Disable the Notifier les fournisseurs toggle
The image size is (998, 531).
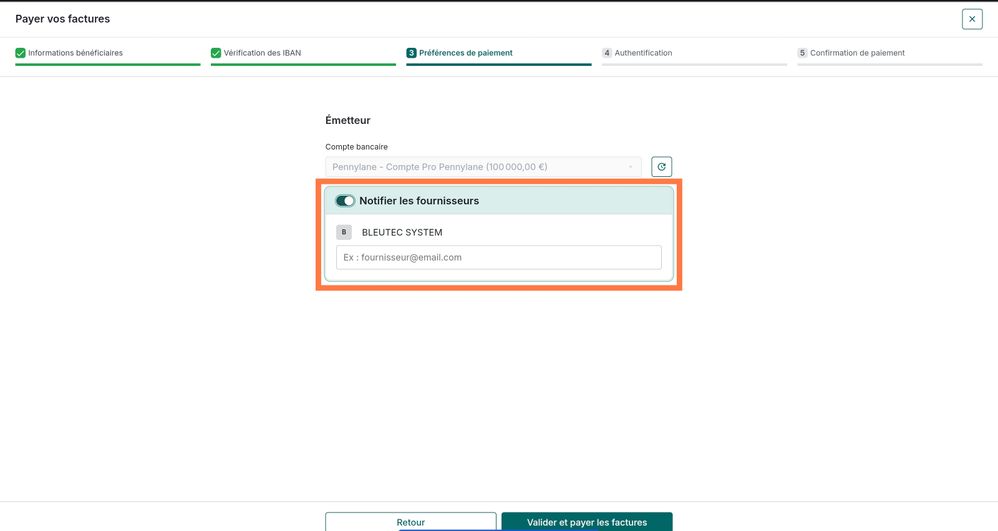[x=345, y=201]
